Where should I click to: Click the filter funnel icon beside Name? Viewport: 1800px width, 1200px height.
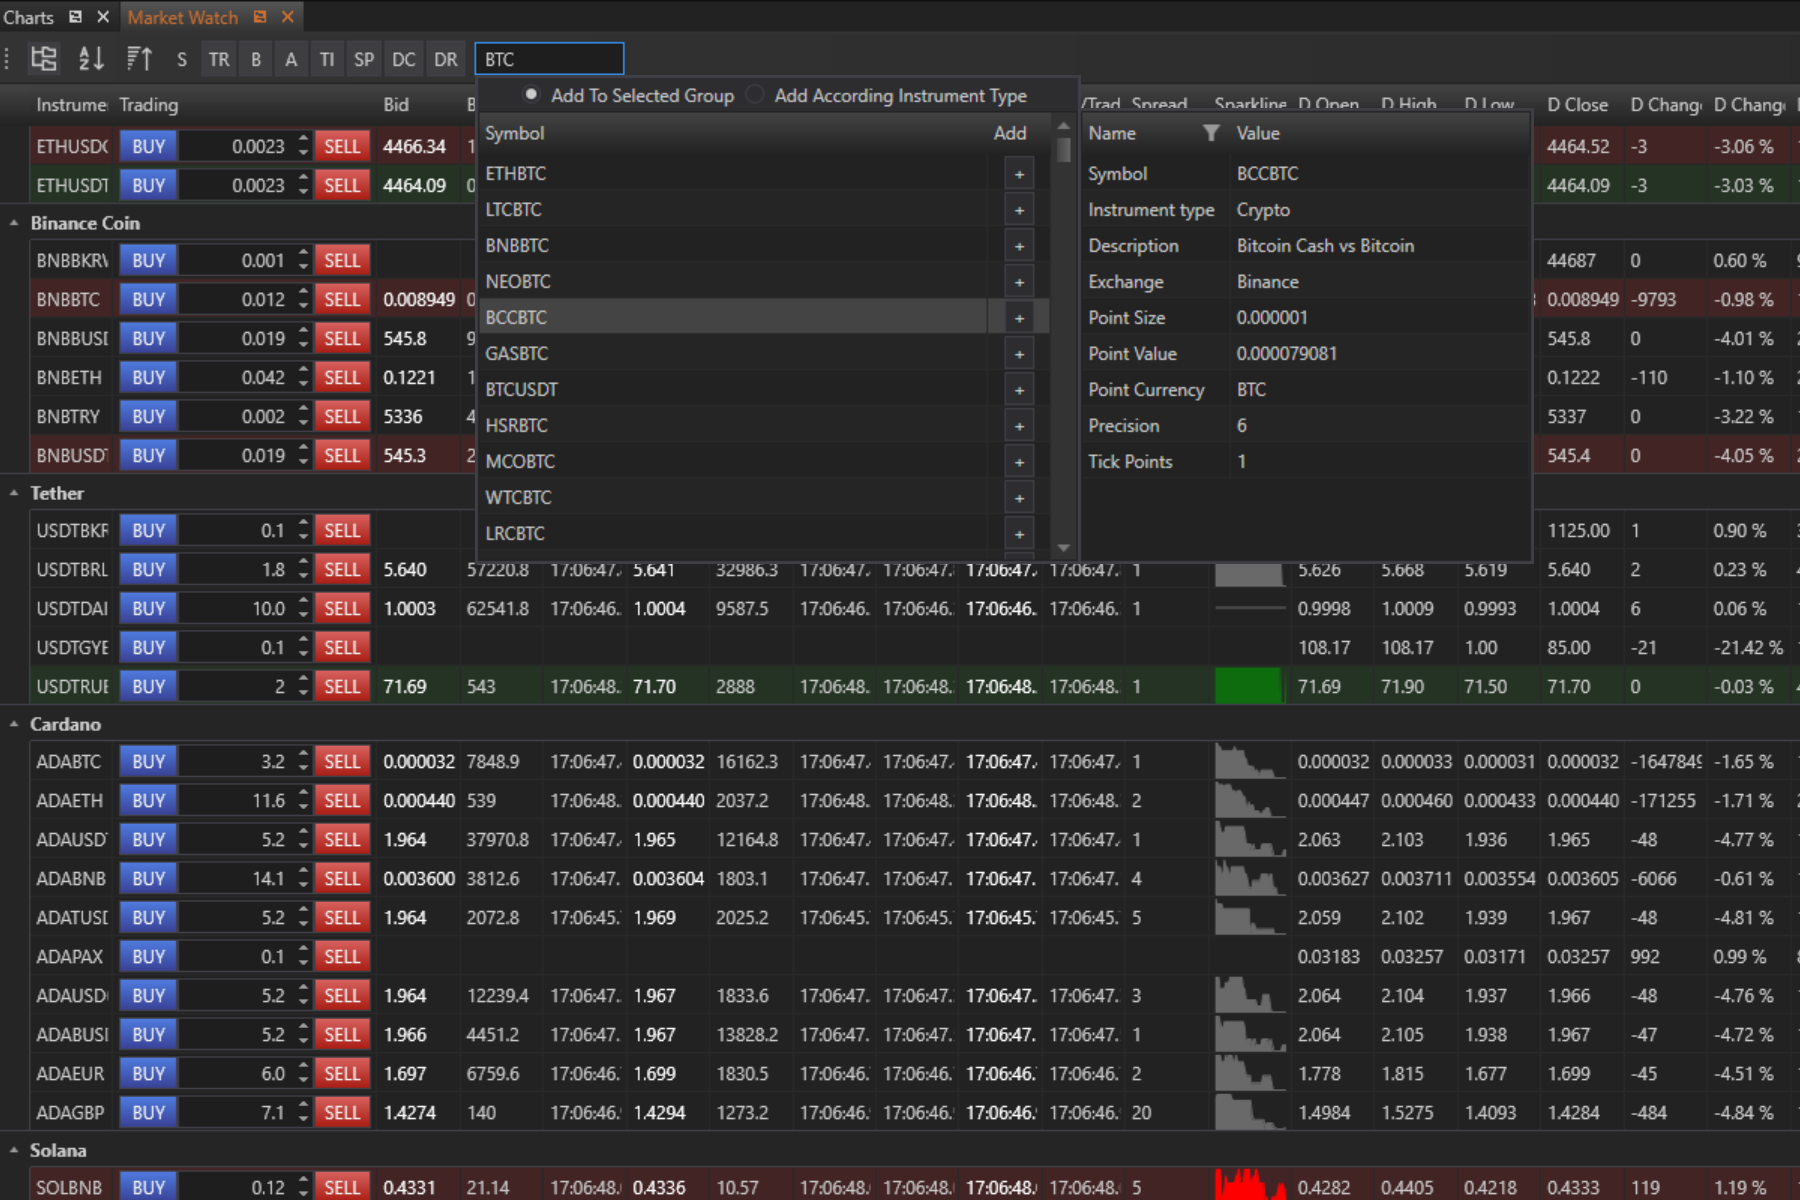(x=1210, y=133)
